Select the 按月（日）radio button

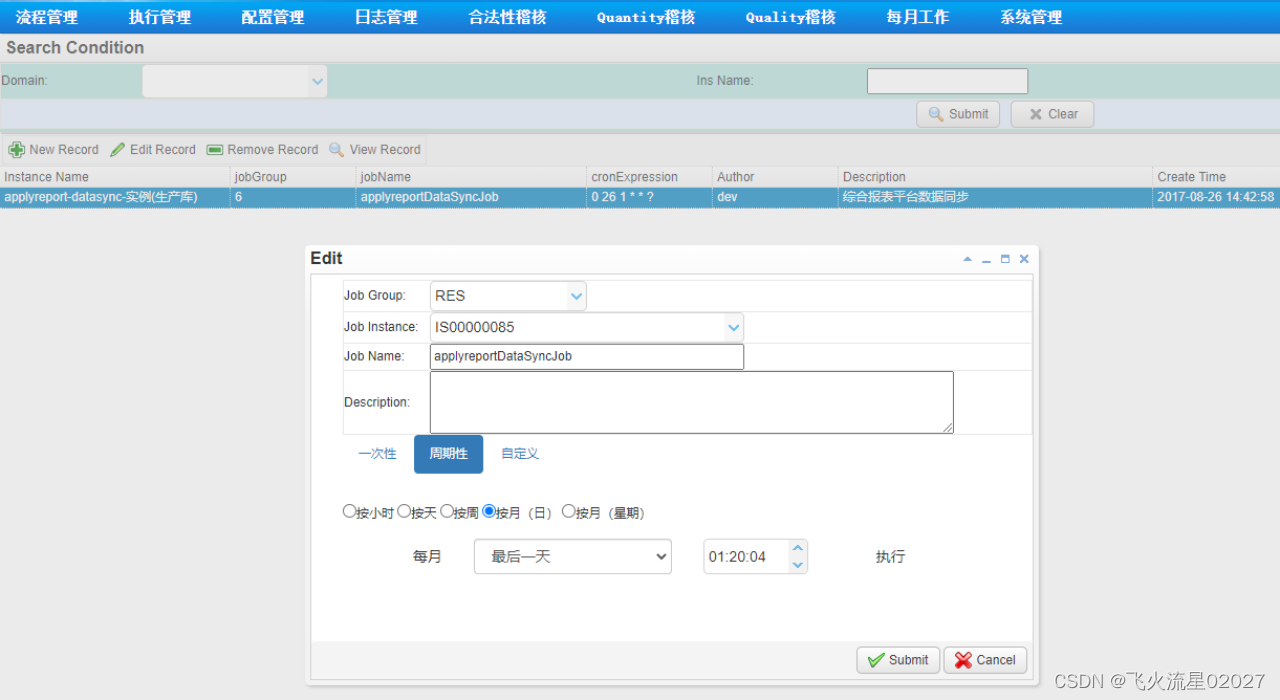click(x=489, y=511)
